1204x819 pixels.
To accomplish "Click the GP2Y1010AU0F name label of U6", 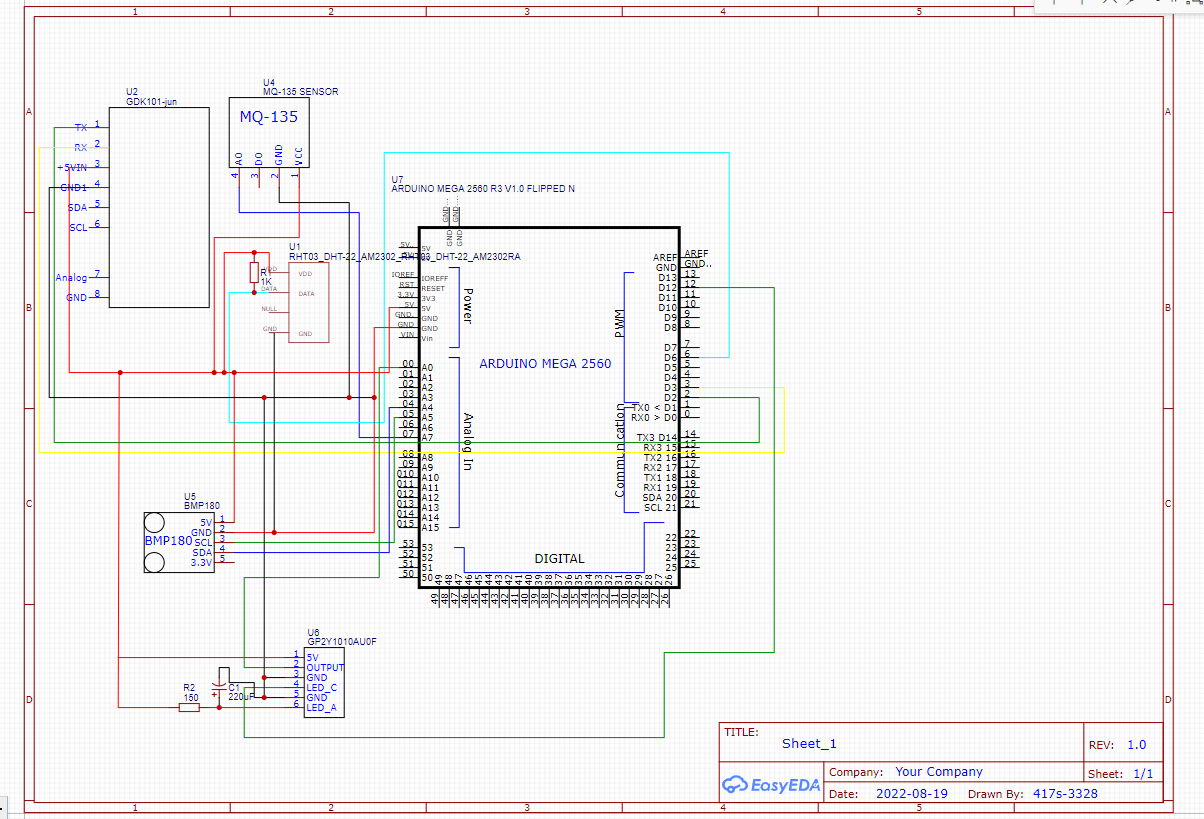I will (x=342, y=641).
